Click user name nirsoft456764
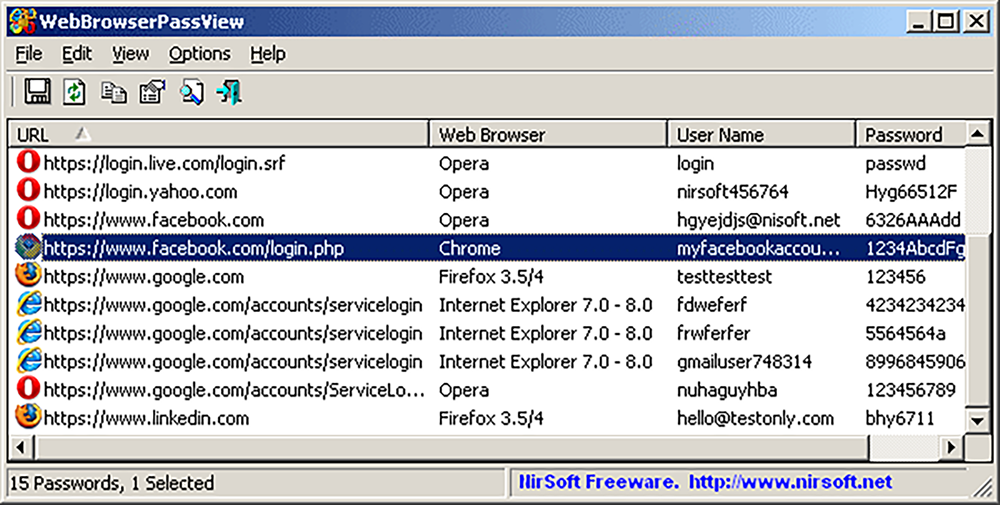 click(733, 192)
